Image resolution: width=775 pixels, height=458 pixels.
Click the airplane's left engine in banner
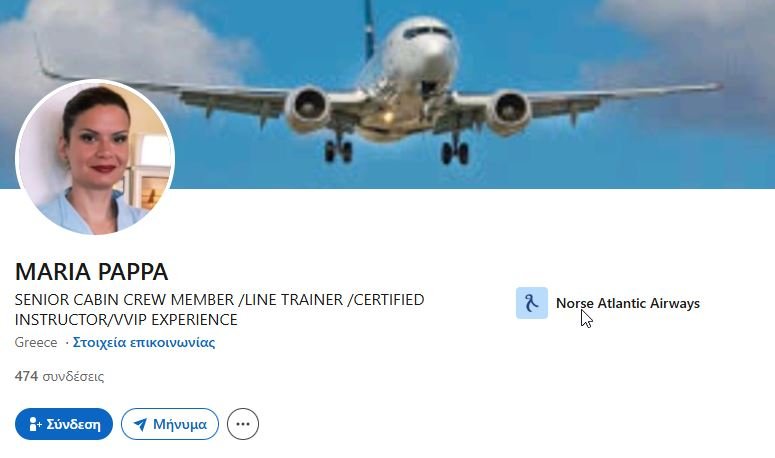(x=307, y=109)
